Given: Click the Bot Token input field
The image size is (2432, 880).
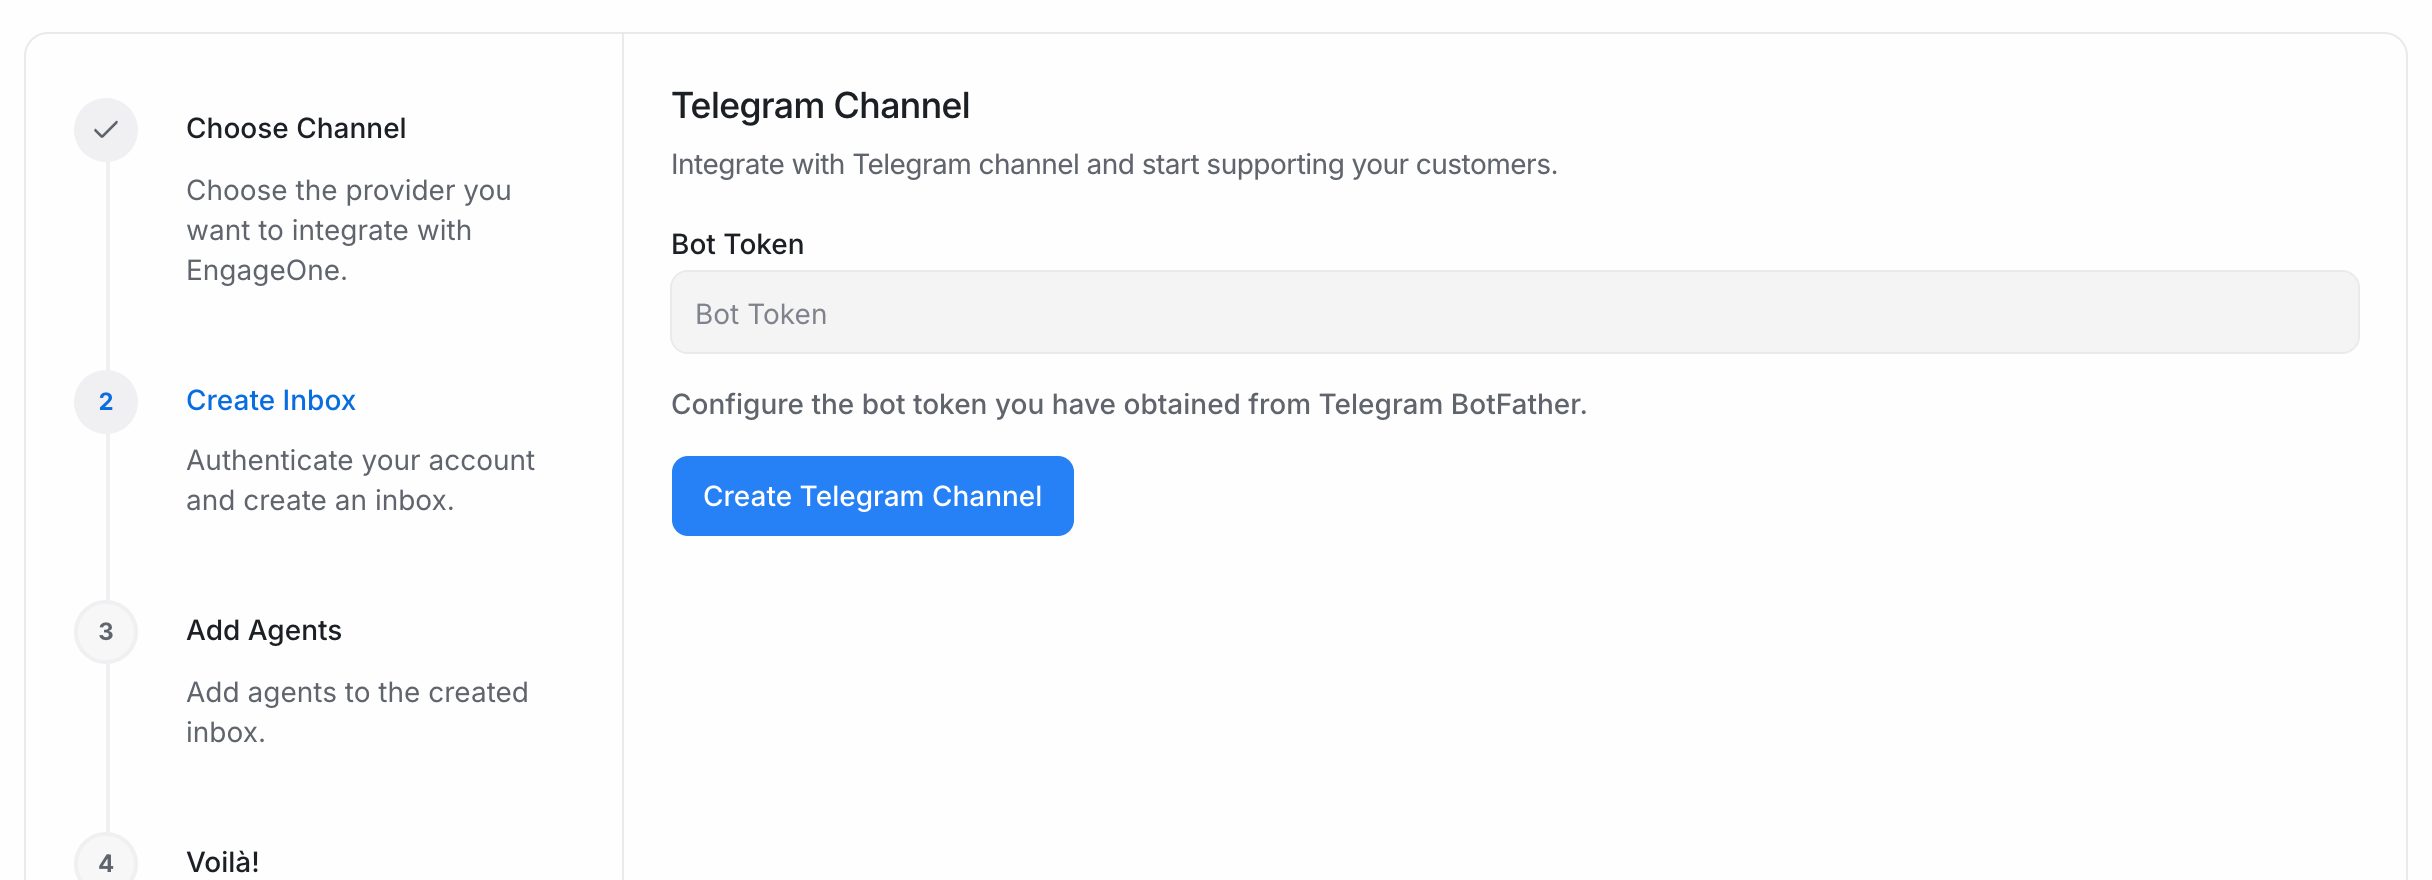Looking at the screenshot, I should pos(1514,312).
